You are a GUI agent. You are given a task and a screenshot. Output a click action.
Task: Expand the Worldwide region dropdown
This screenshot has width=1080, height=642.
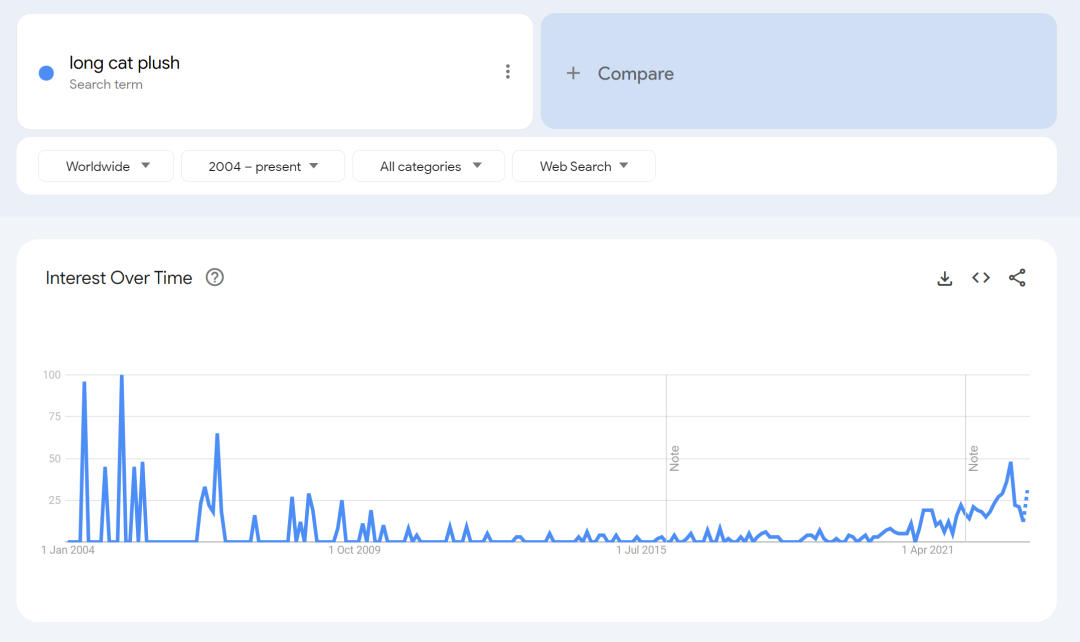click(106, 166)
